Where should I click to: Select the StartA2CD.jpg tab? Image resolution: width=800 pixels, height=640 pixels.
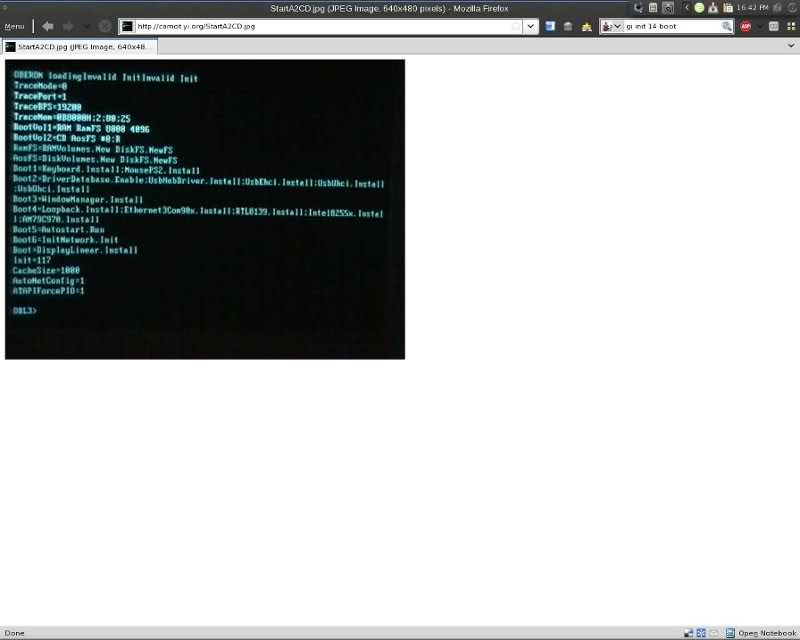tap(80, 46)
